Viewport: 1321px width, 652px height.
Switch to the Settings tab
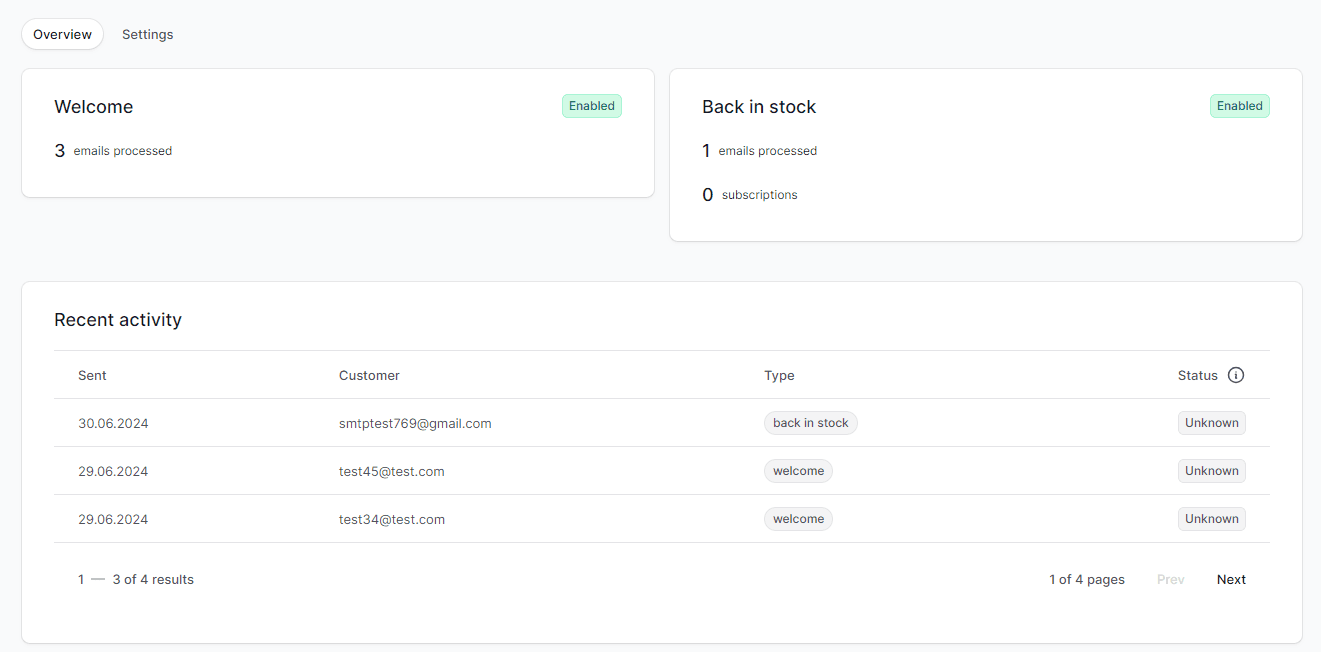147,34
